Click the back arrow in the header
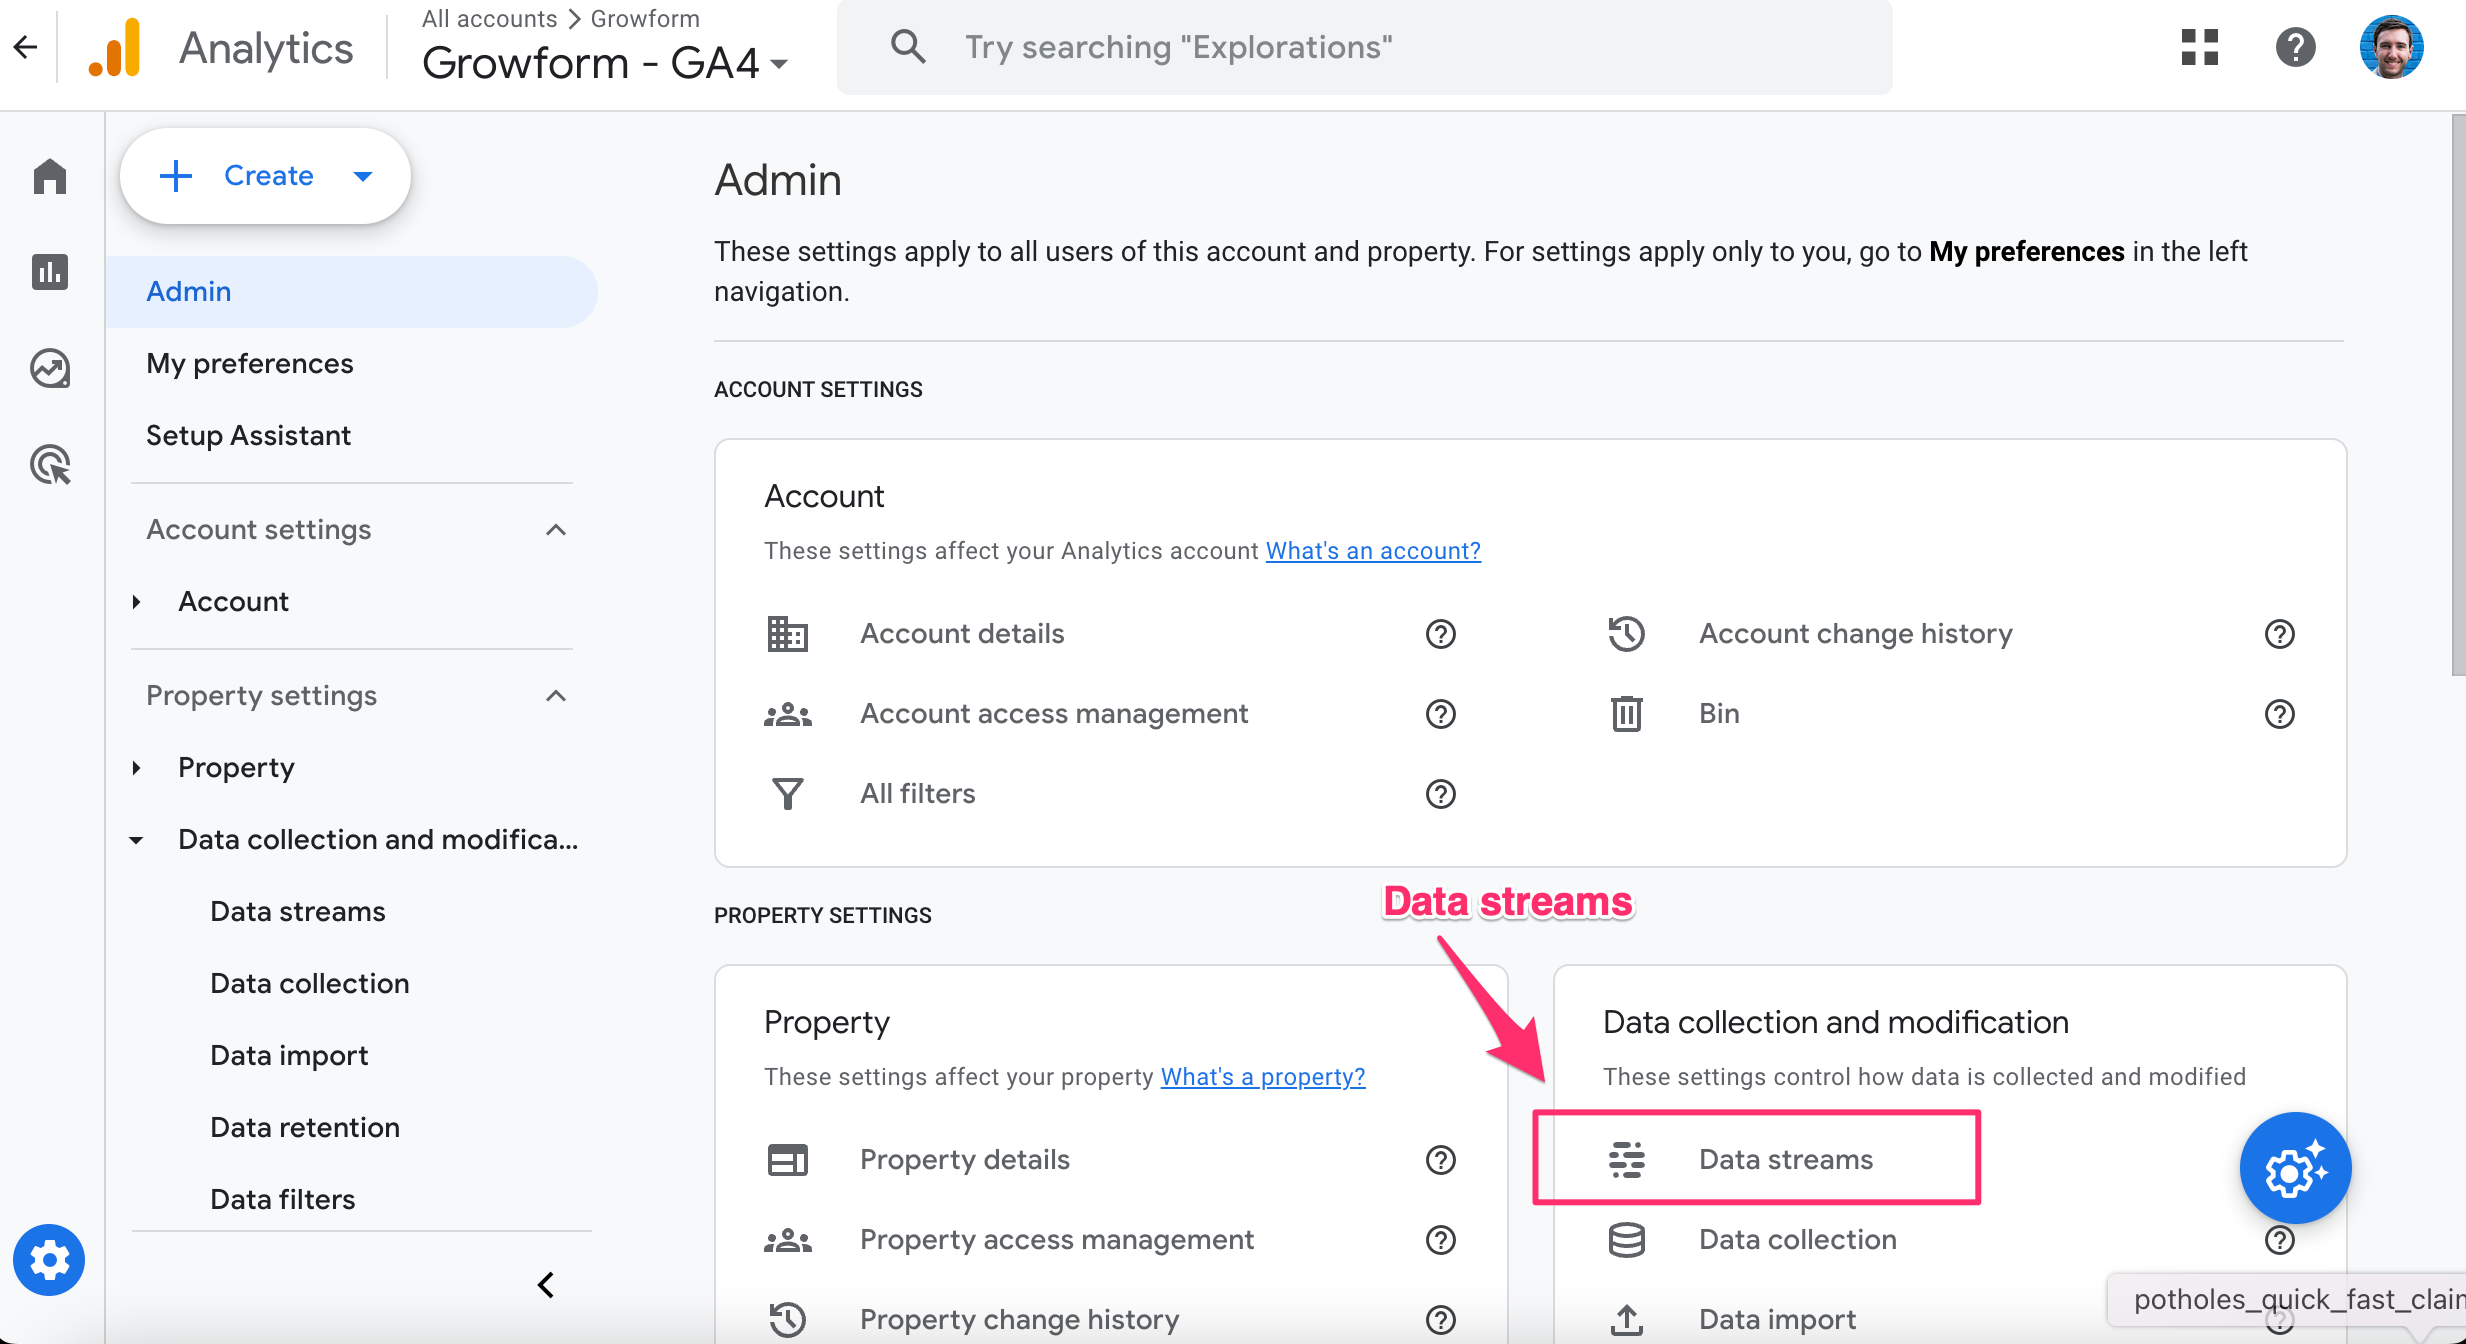 (26, 46)
